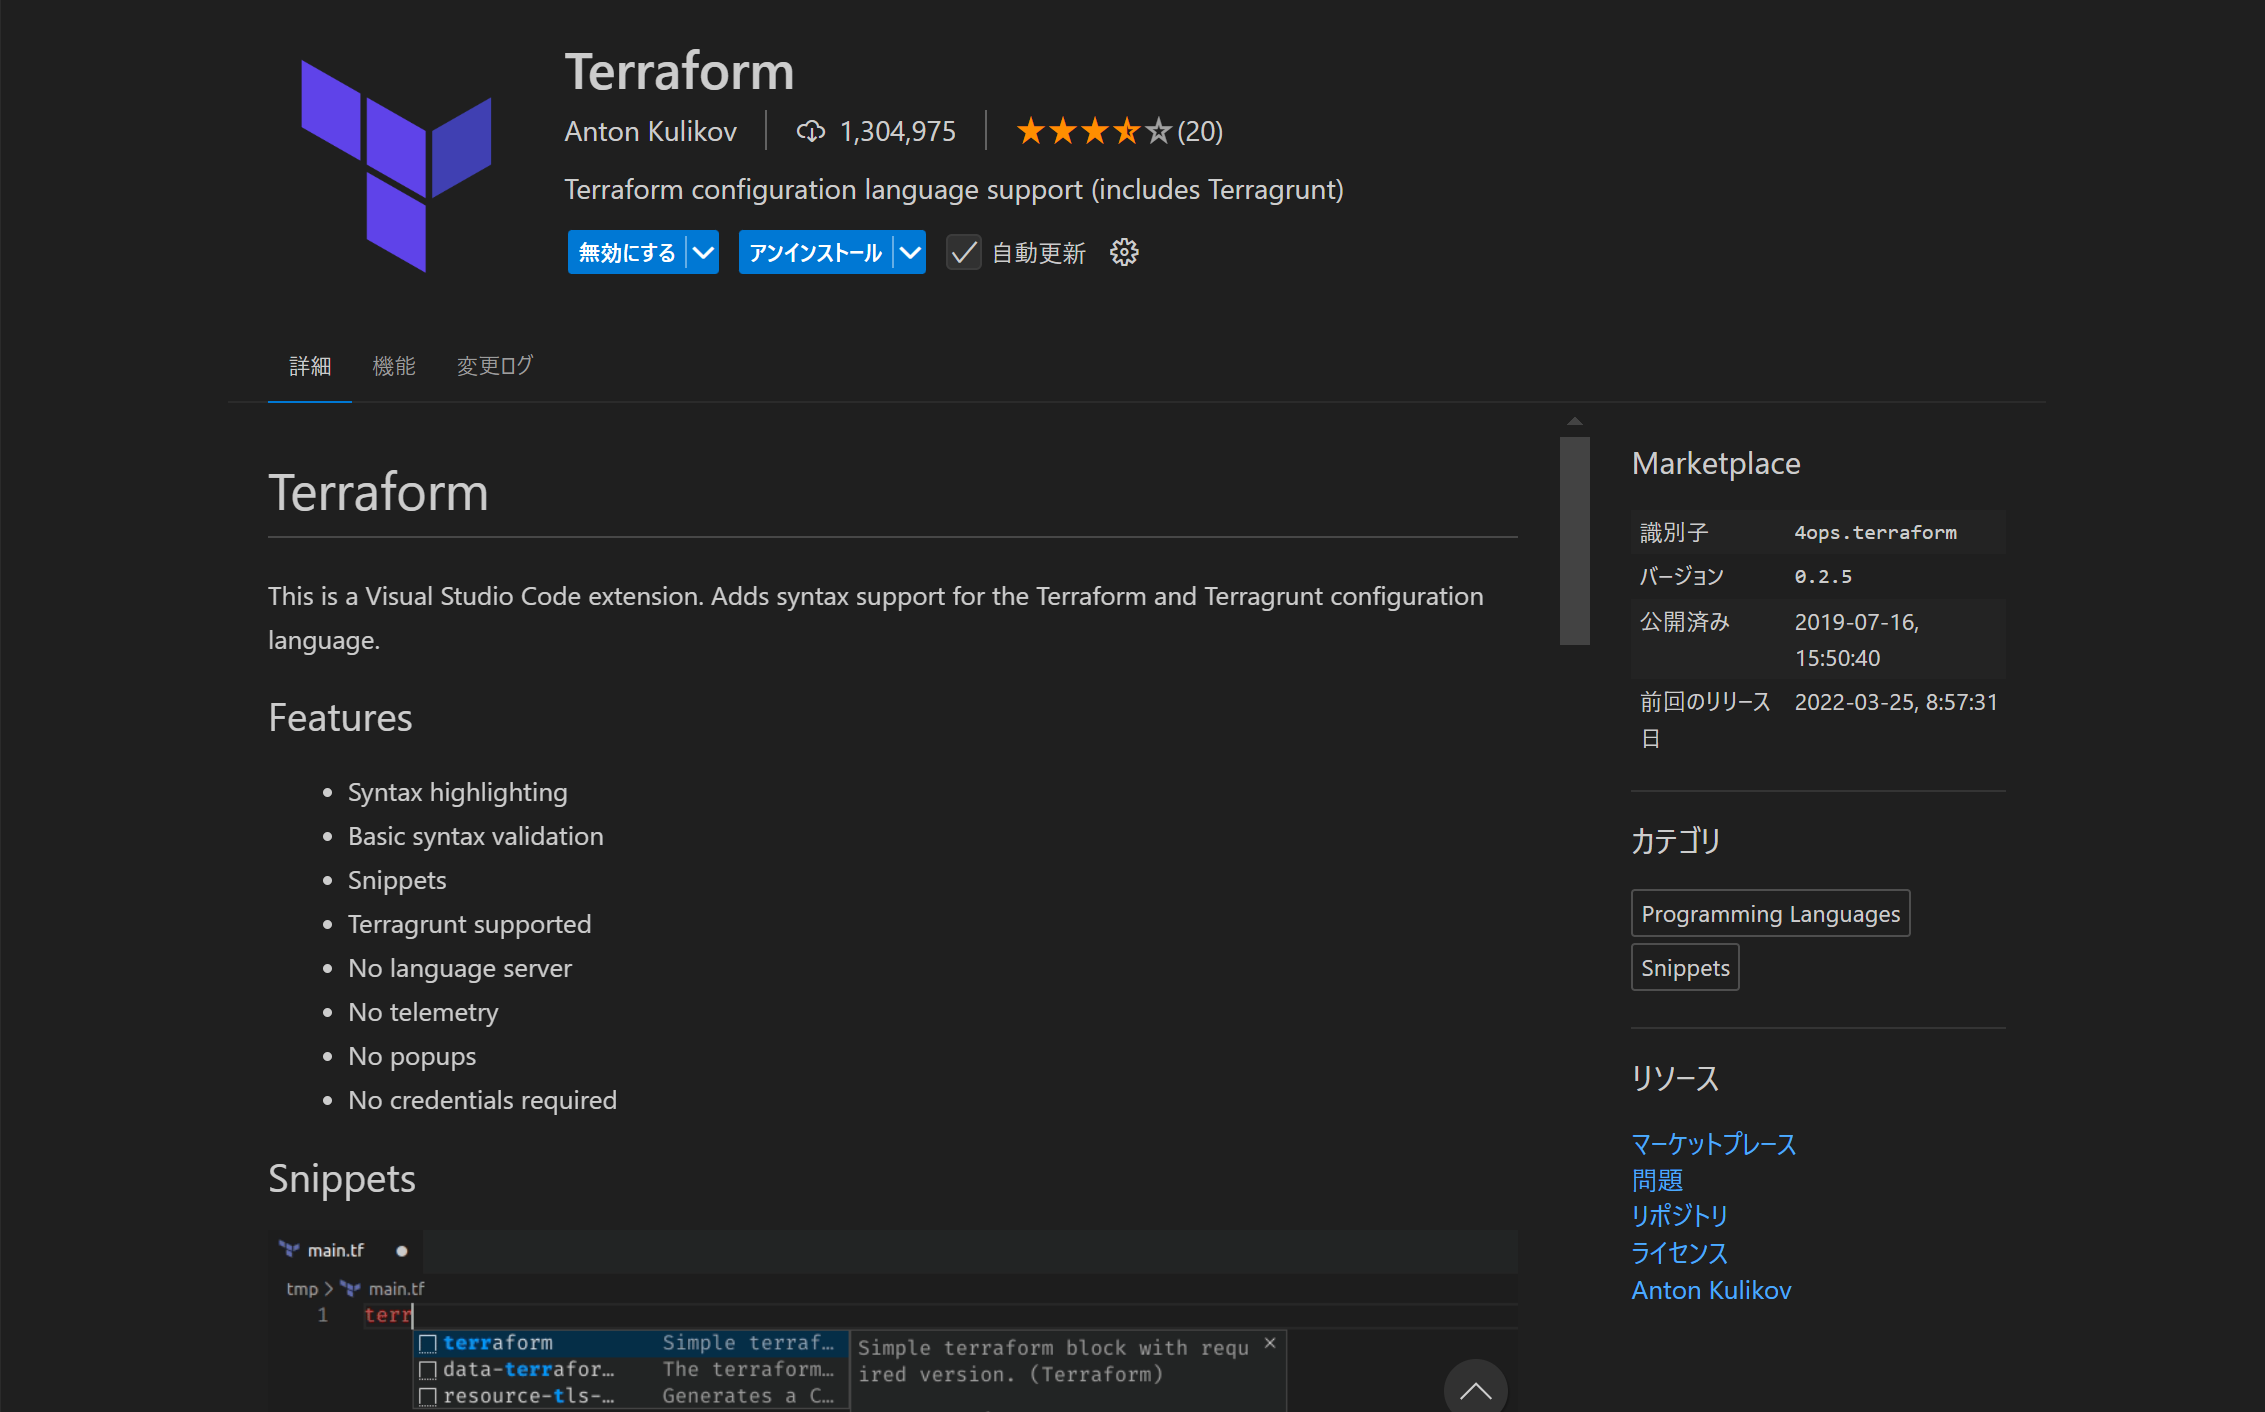Click the scrollbar up arrow
The image size is (2265, 1412).
click(1575, 422)
